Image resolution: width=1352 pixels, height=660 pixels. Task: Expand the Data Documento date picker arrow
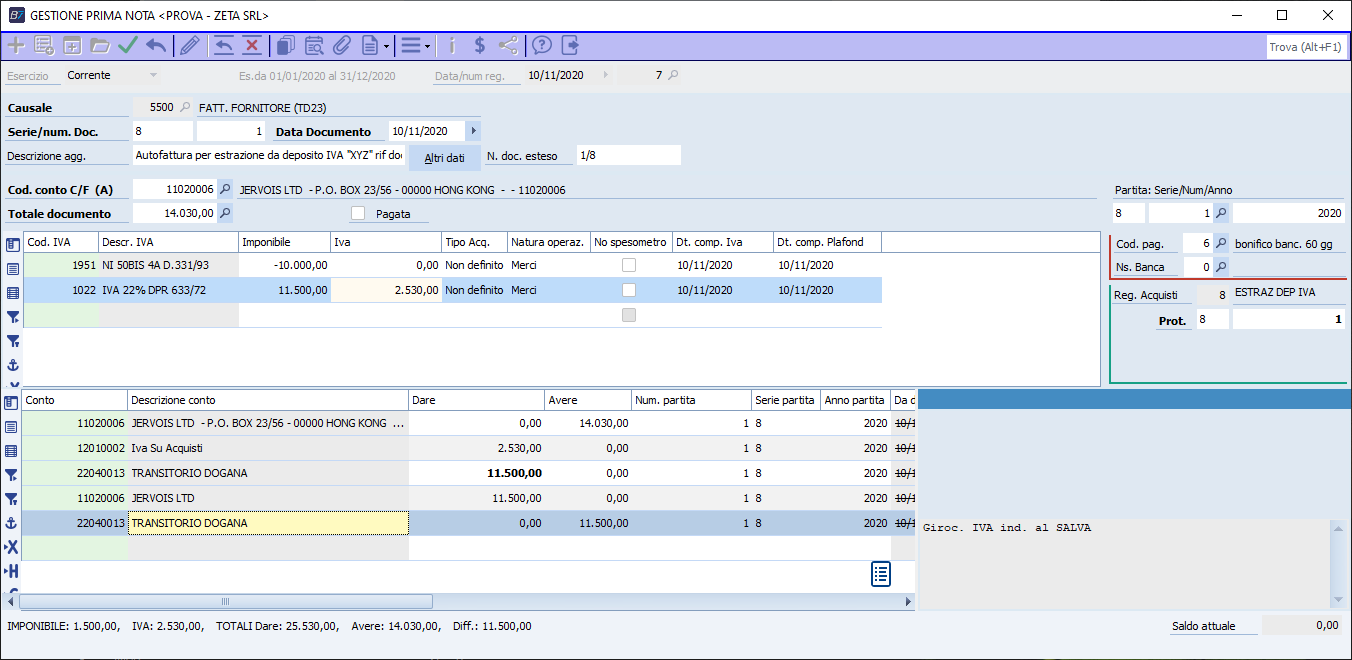(x=473, y=131)
